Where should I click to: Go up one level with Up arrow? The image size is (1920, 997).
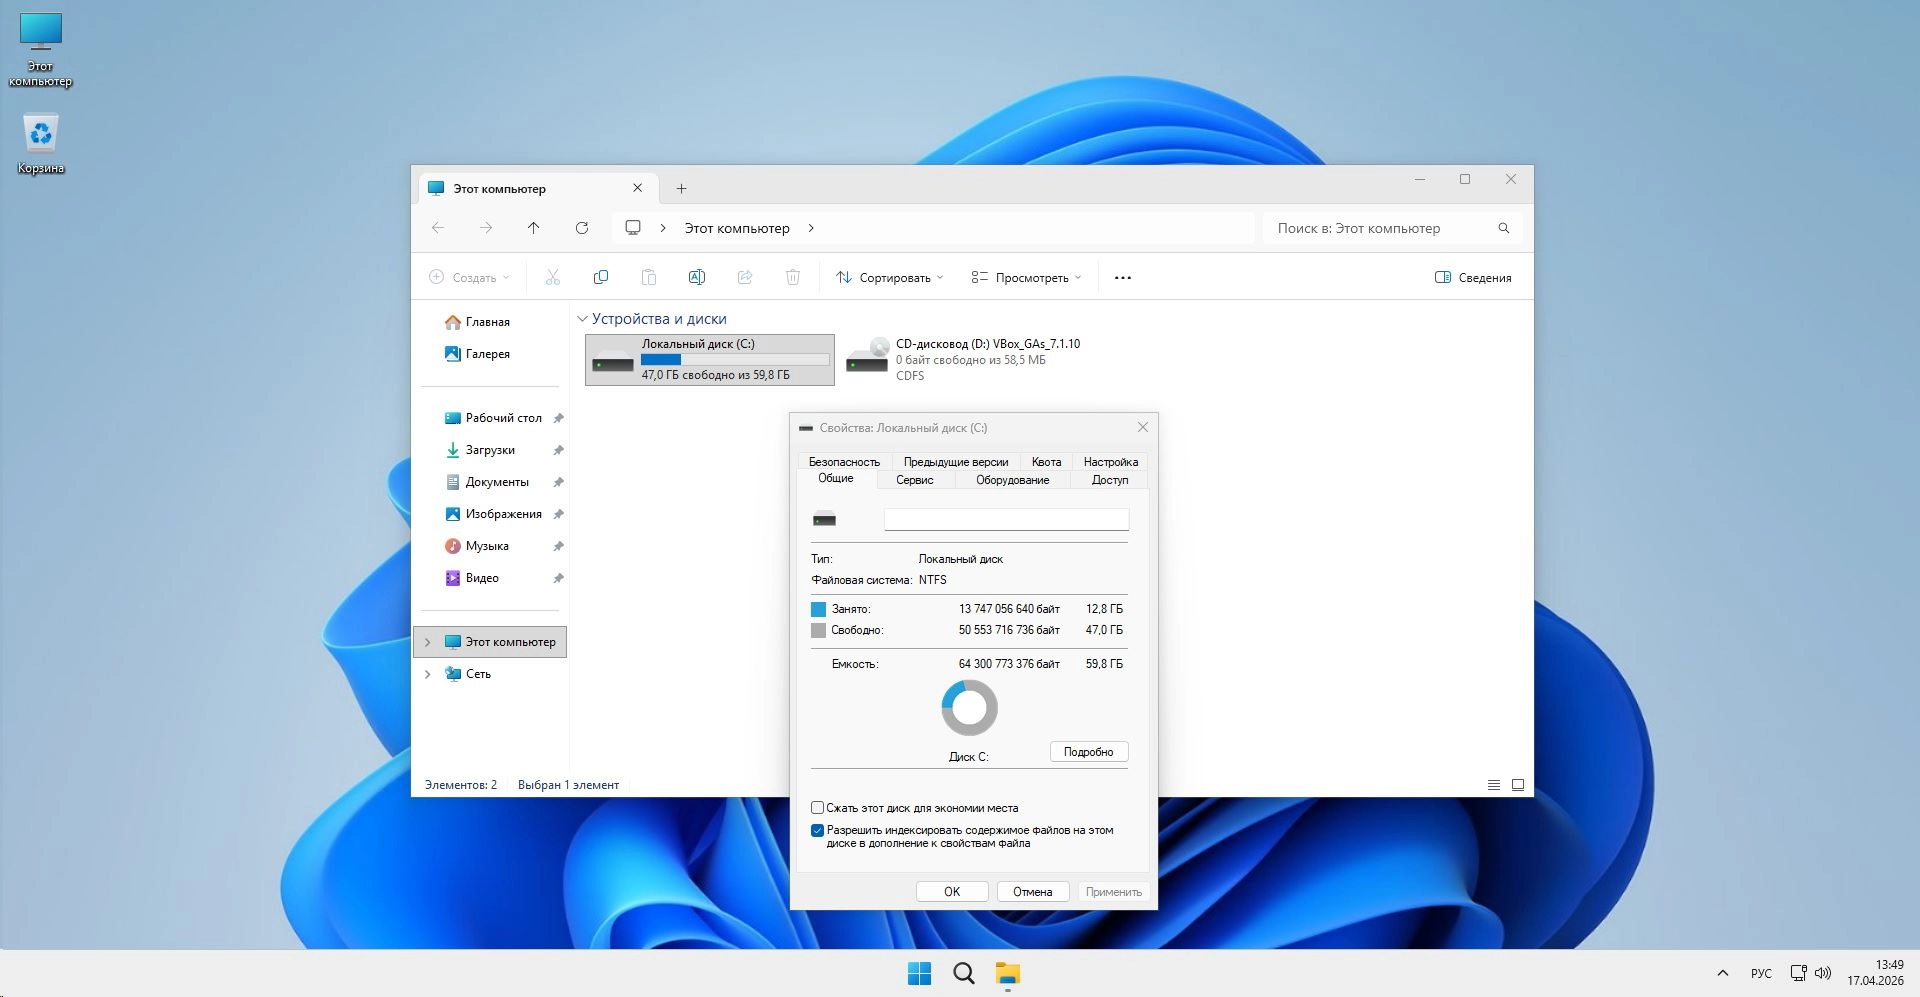pyautogui.click(x=533, y=228)
